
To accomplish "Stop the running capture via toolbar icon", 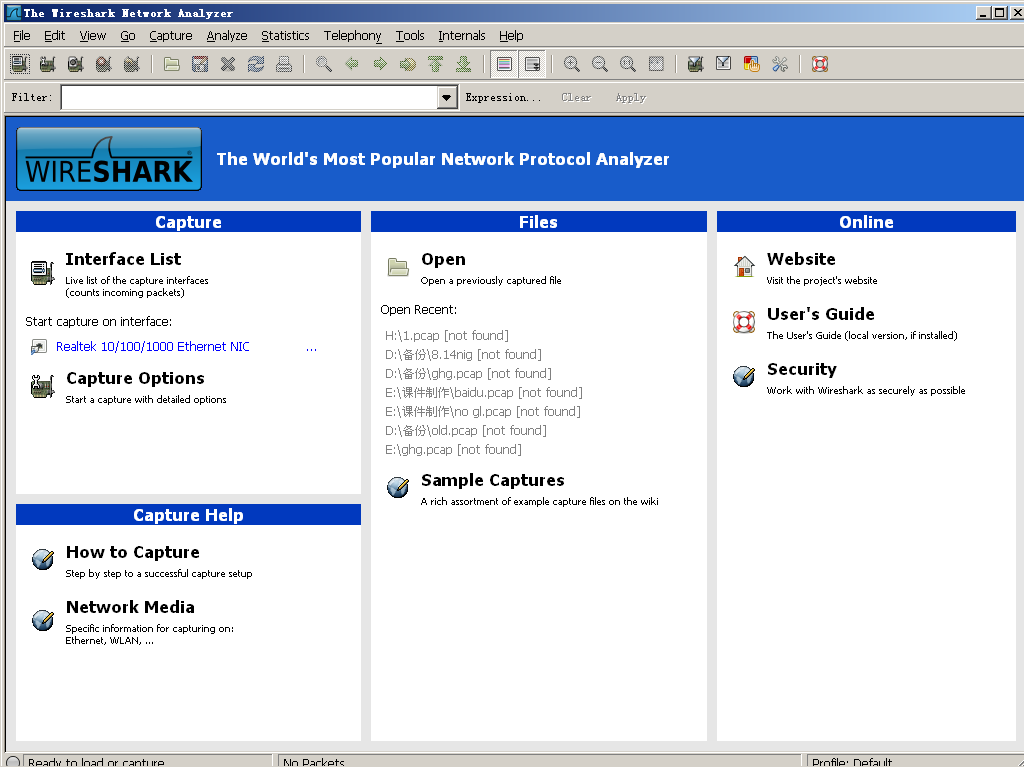I will pyautogui.click(x=104, y=63).
